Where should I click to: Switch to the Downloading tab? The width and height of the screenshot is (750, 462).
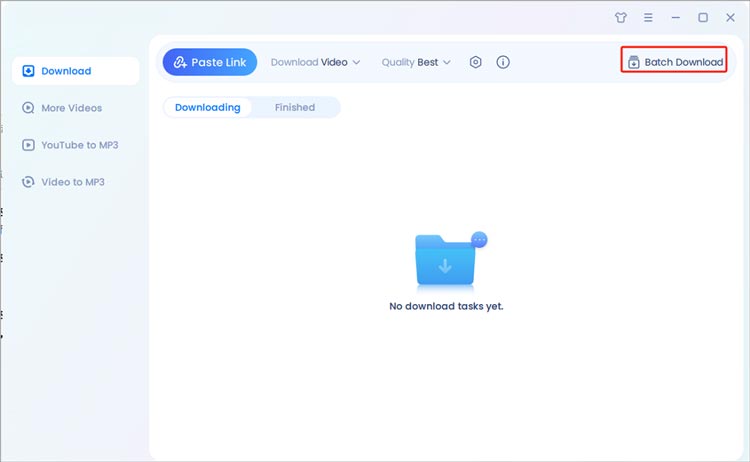(207, 107)
